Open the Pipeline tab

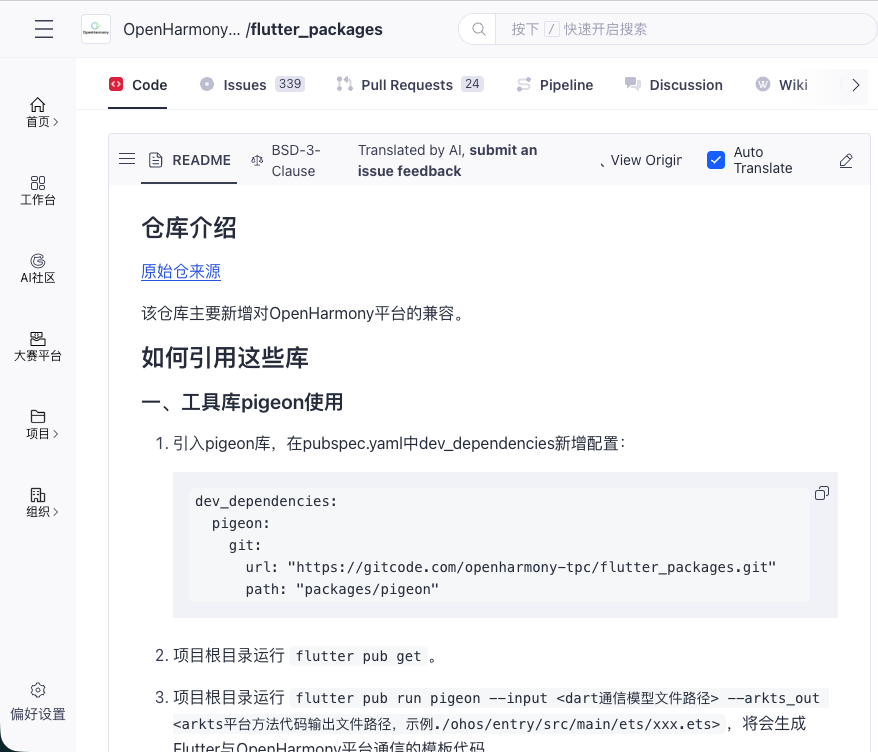554,85
